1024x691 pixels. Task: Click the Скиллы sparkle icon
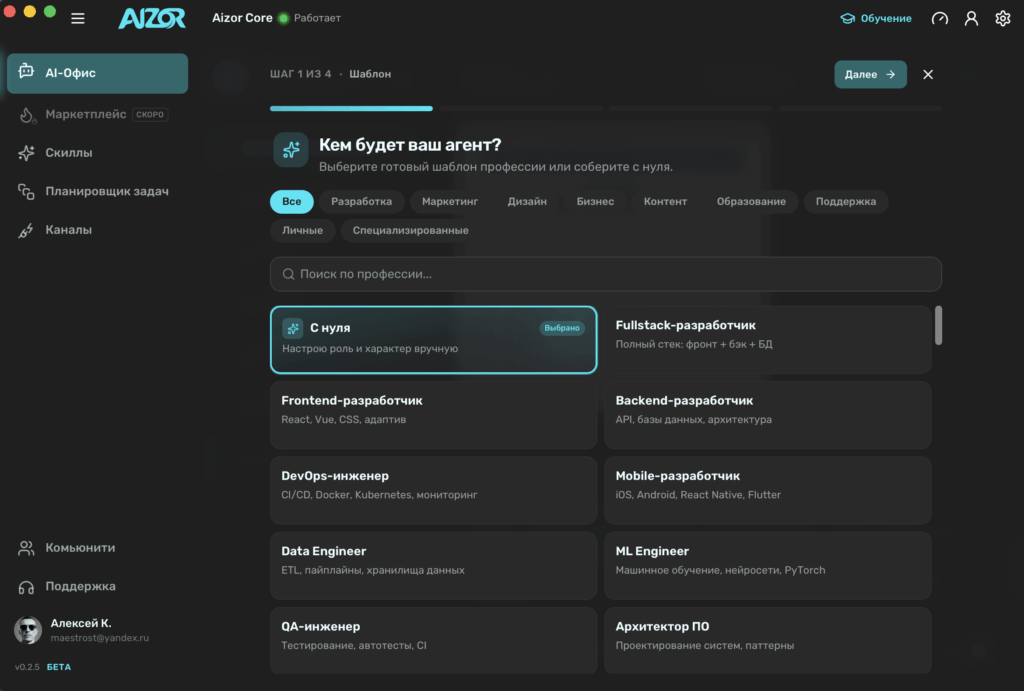click(x=26, y=153)
